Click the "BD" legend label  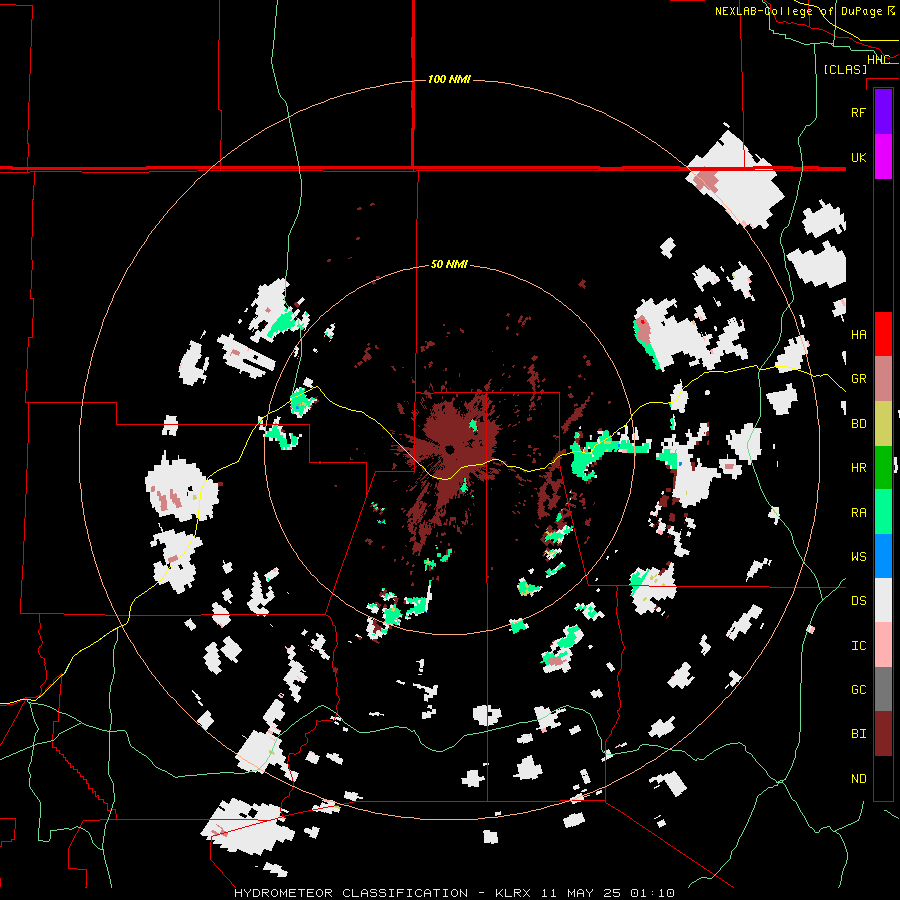pos(858,424)
